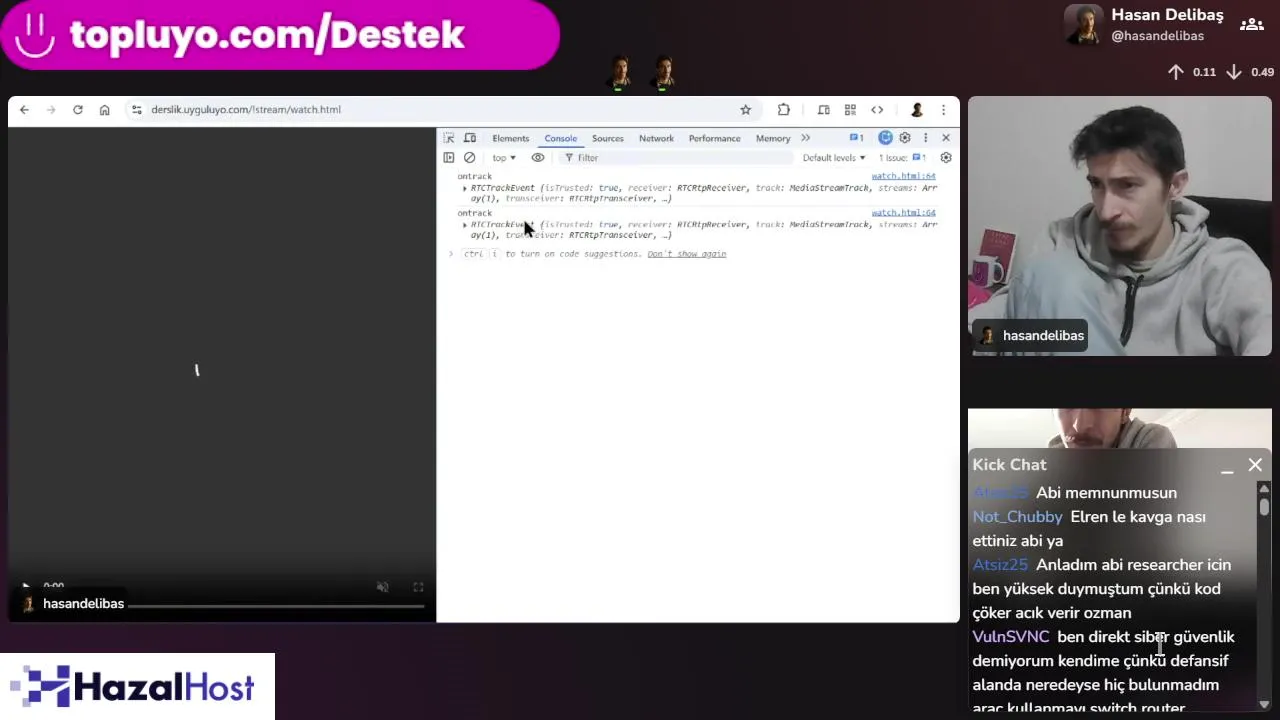The width and height of the screenshot is (1280, 720).
Task: Enter fullscreen on the video player
Action: [x=418, y=587]
